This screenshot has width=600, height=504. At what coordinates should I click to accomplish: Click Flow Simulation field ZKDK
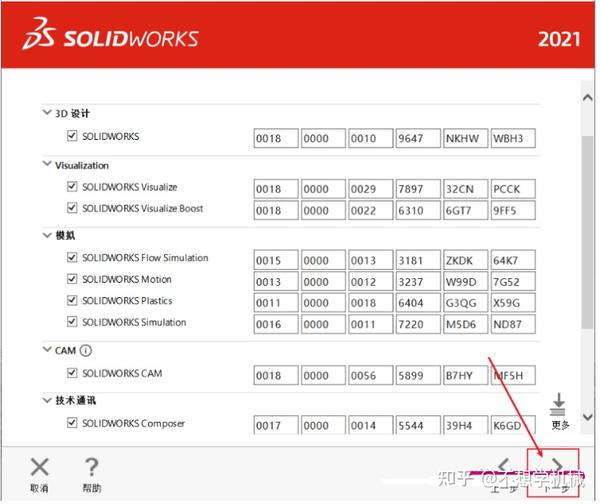click(465, 260)
